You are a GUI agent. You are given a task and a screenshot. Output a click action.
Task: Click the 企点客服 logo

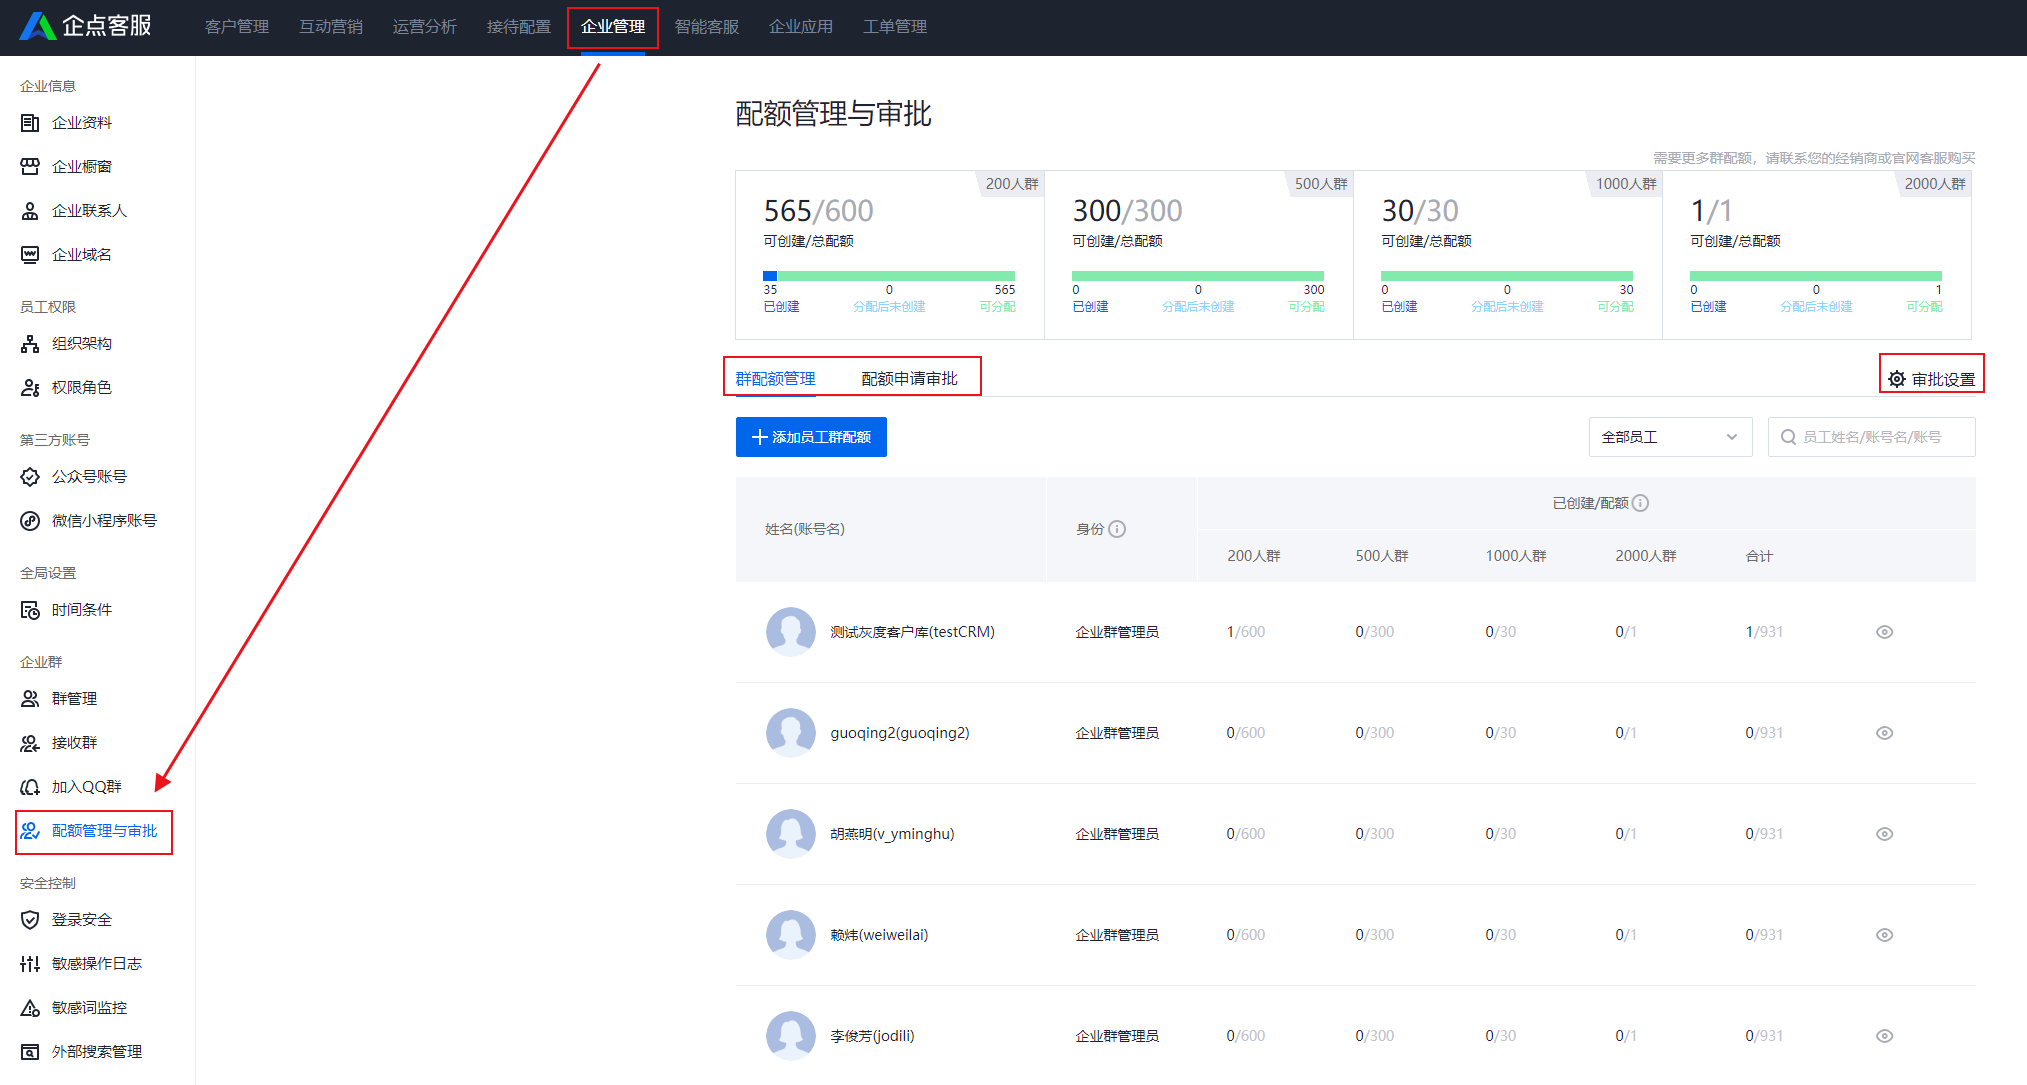[86, 26]
